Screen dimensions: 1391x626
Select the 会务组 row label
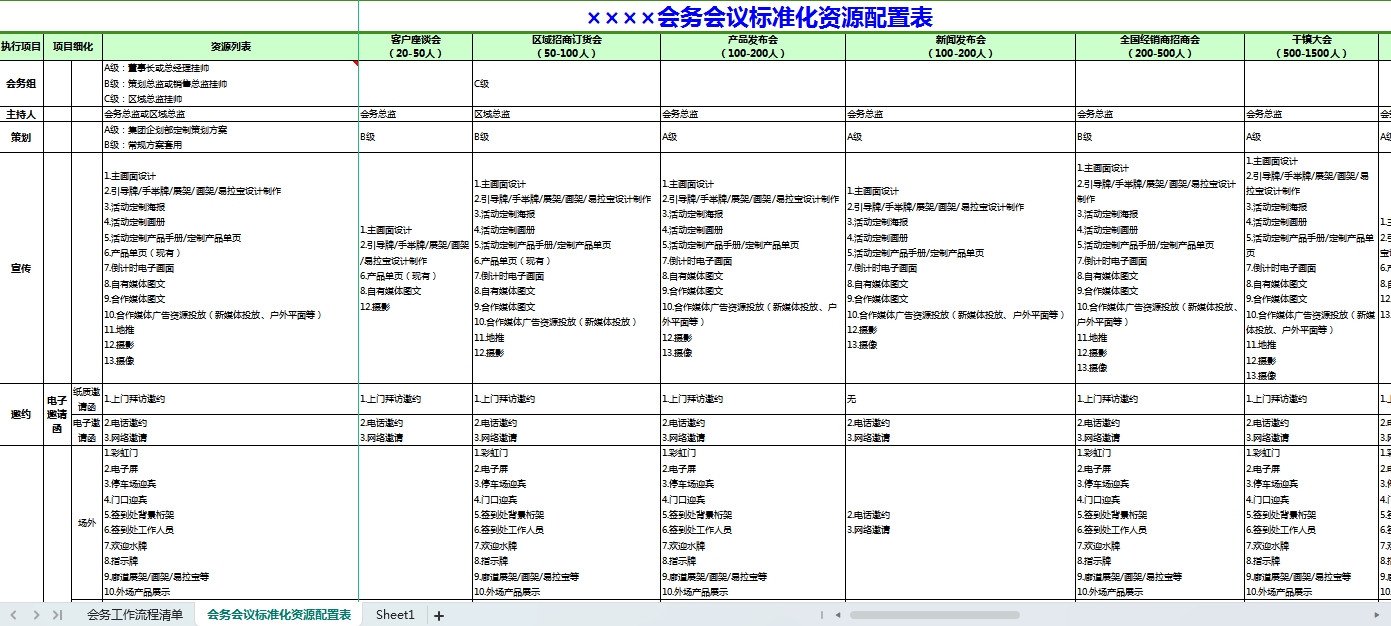[x=21, y=84]
